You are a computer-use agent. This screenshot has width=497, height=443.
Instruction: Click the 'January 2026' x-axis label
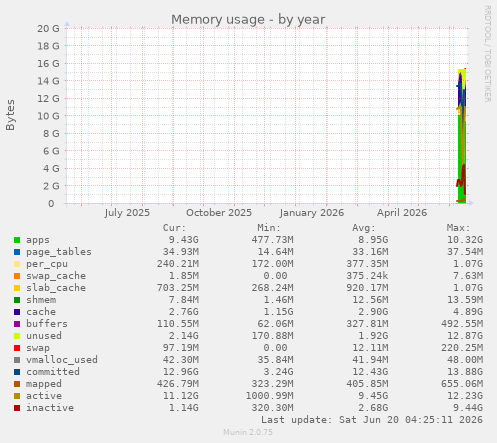point(312,213)
